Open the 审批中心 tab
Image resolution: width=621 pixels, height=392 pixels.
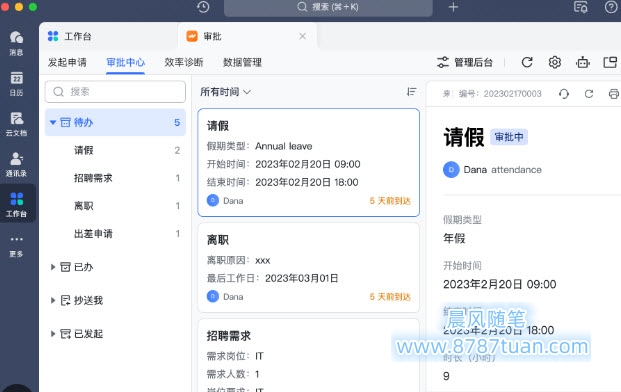pyautogui.click(x=126, y=63)
